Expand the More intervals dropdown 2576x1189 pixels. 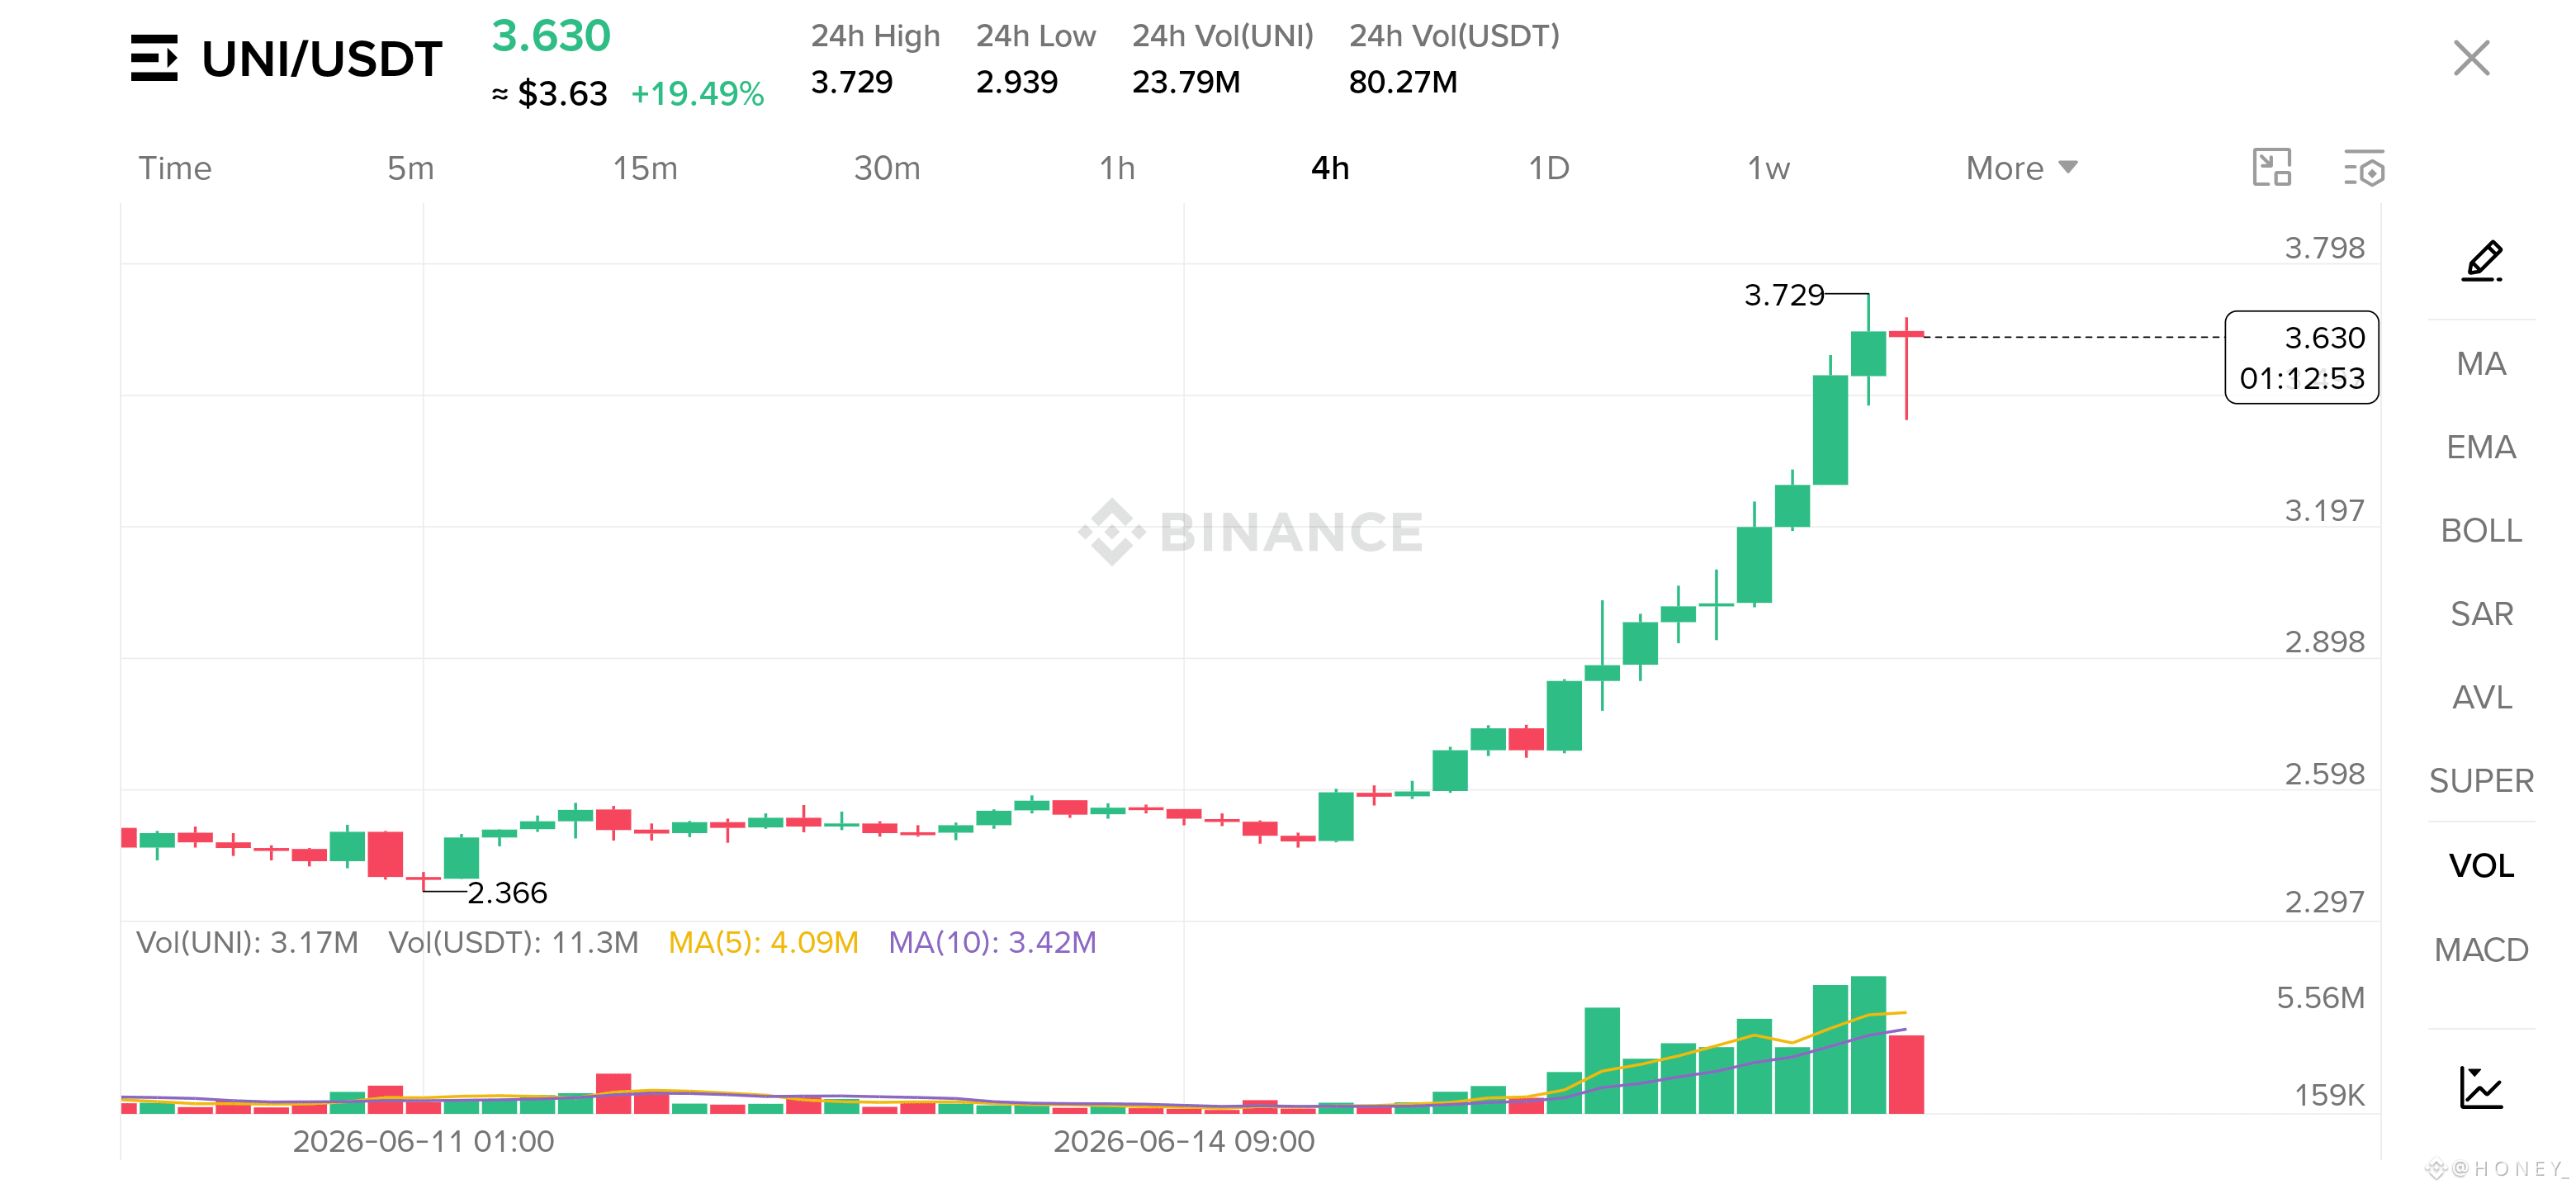[2021, 168]
